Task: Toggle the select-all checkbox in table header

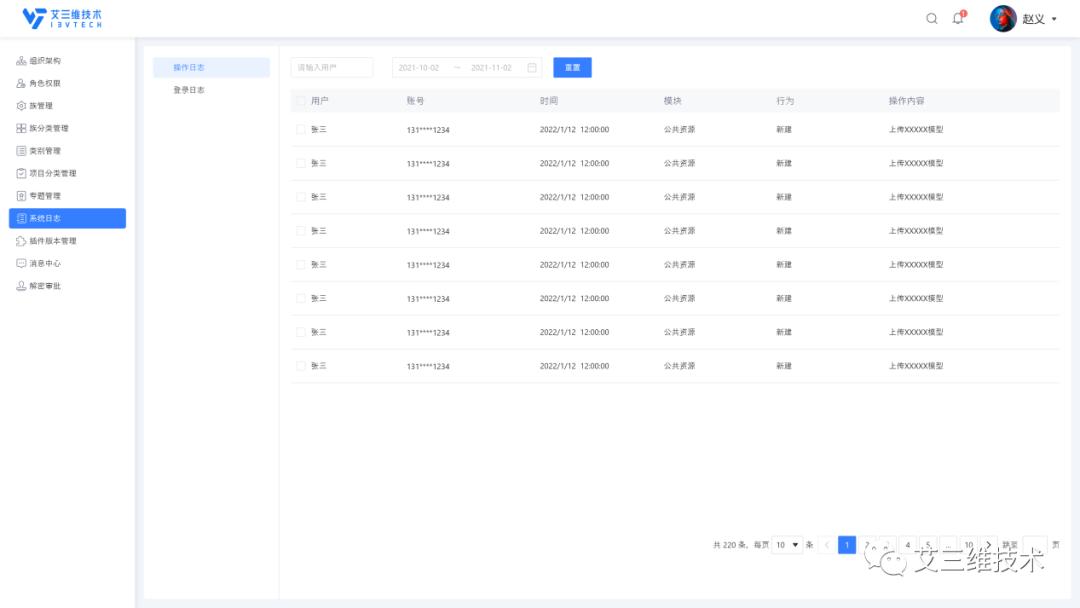Action: [x=300, y=101]
